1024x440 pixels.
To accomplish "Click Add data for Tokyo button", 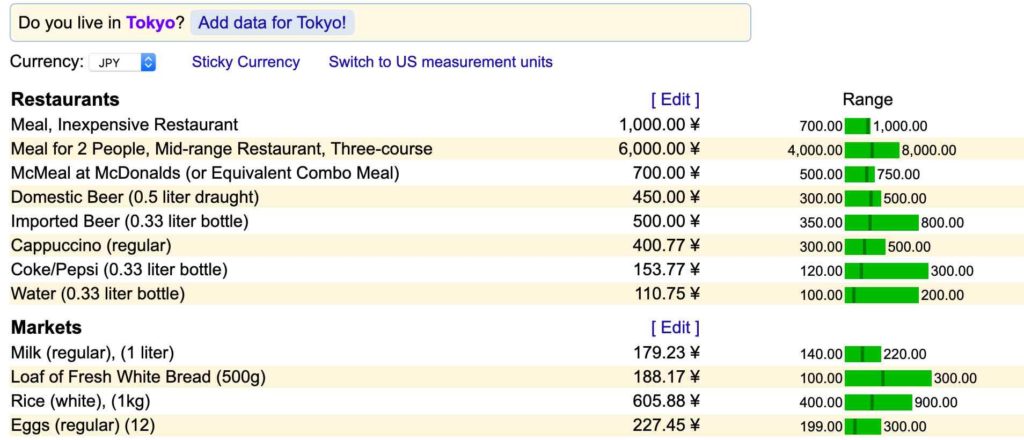I will [x=272, y=23].
